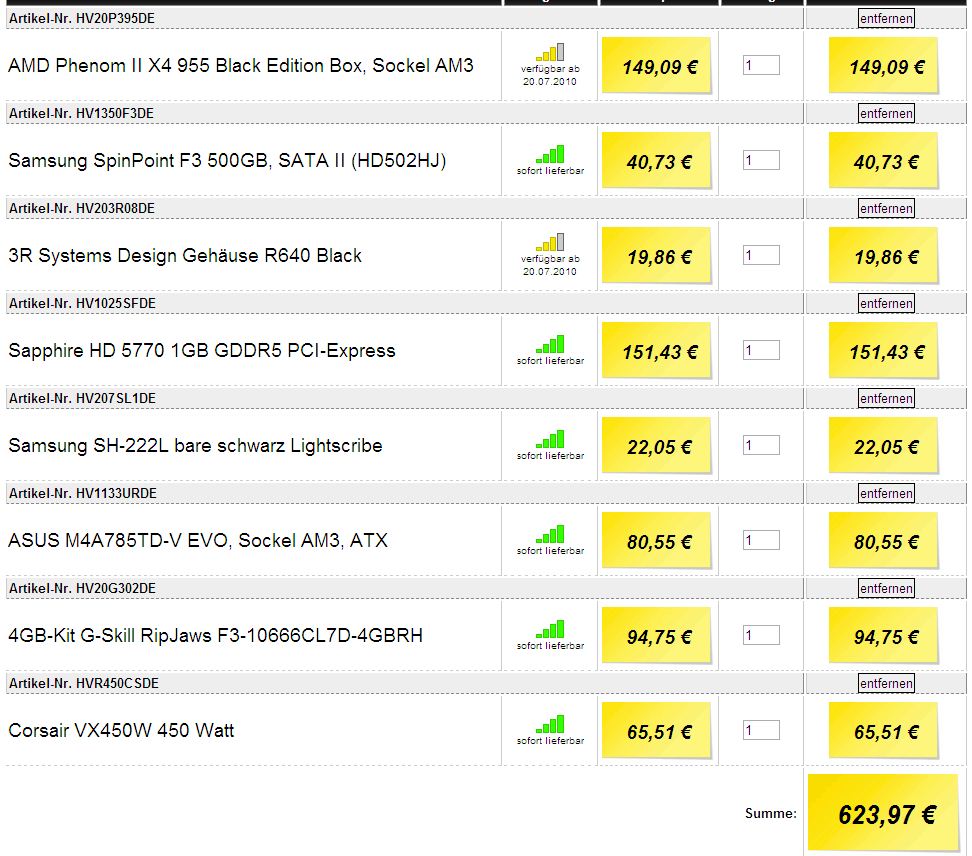Click stock icon for Sapphire HD 5770
The image size is (972, 856).
[550, 344]
